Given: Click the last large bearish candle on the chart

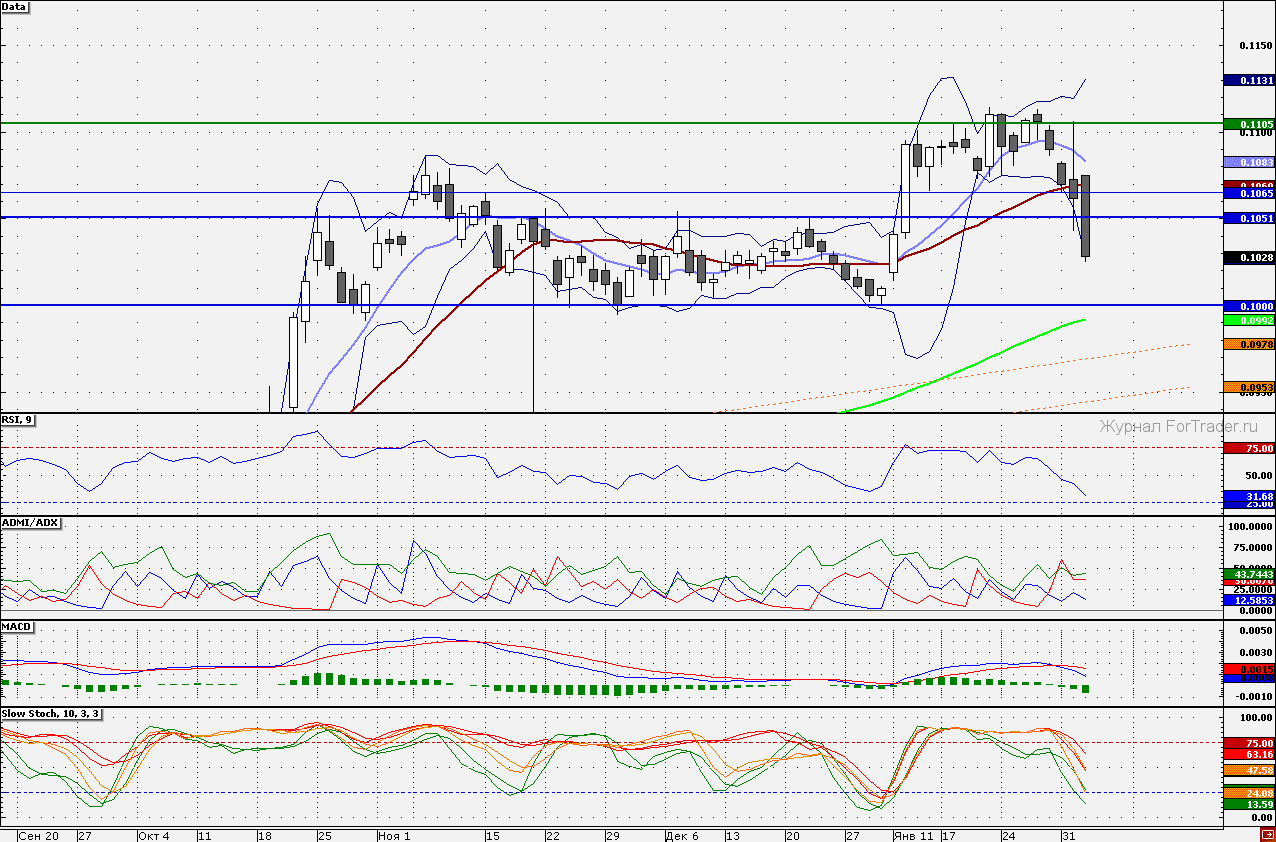Looking at the screenshot, I should 1085,216.
